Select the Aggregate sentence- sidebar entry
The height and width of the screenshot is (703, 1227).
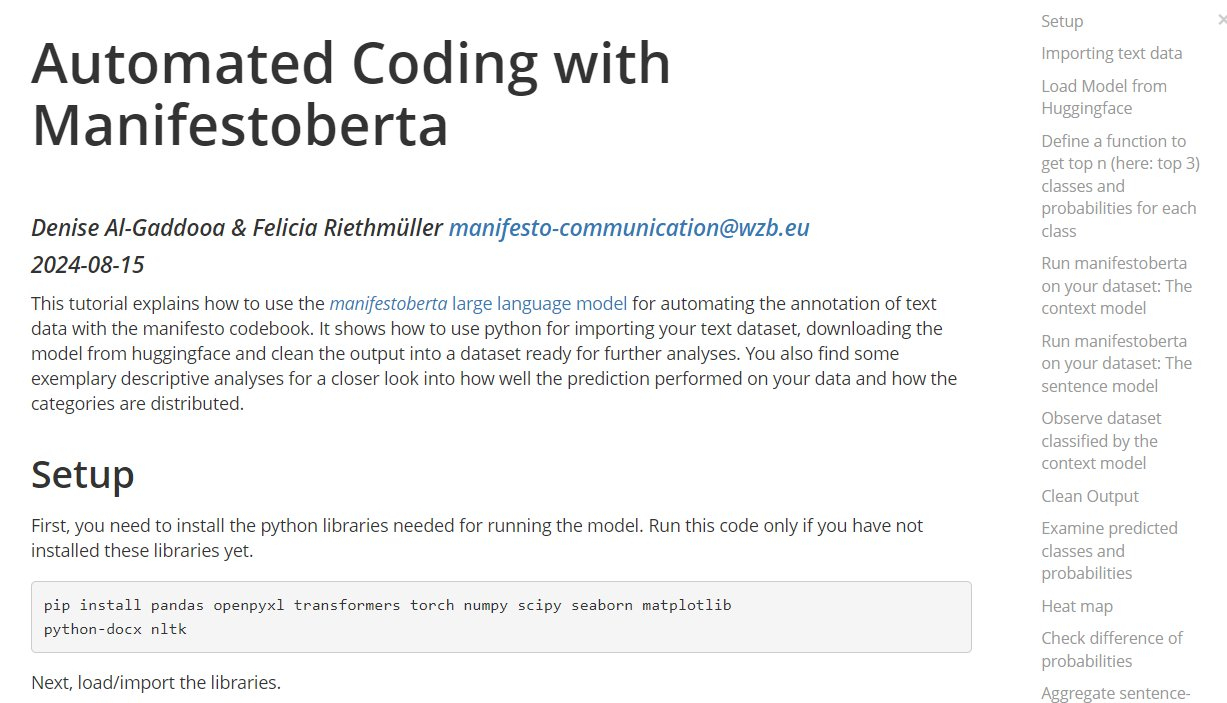point(1115,693)
